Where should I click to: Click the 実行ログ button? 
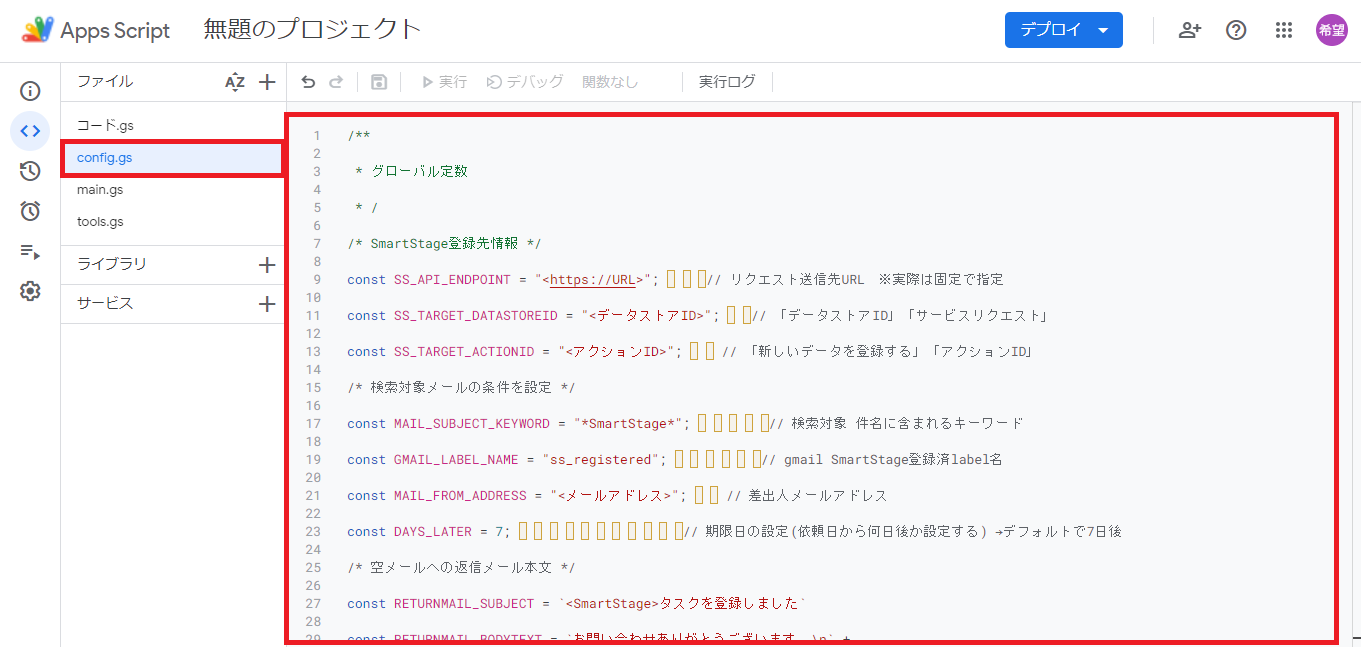[727, 82]
